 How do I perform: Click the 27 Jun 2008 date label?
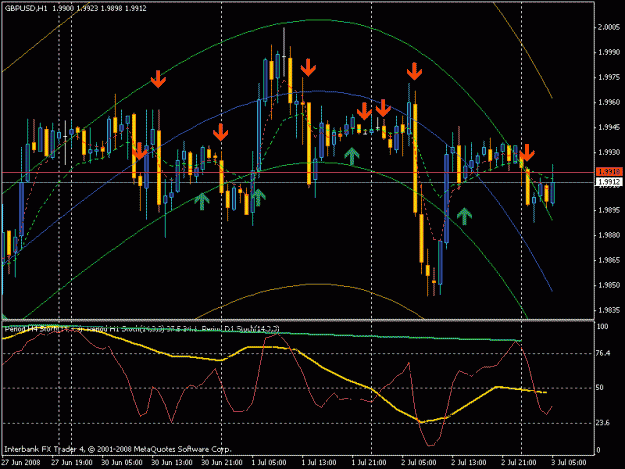[x=21, y=462]
